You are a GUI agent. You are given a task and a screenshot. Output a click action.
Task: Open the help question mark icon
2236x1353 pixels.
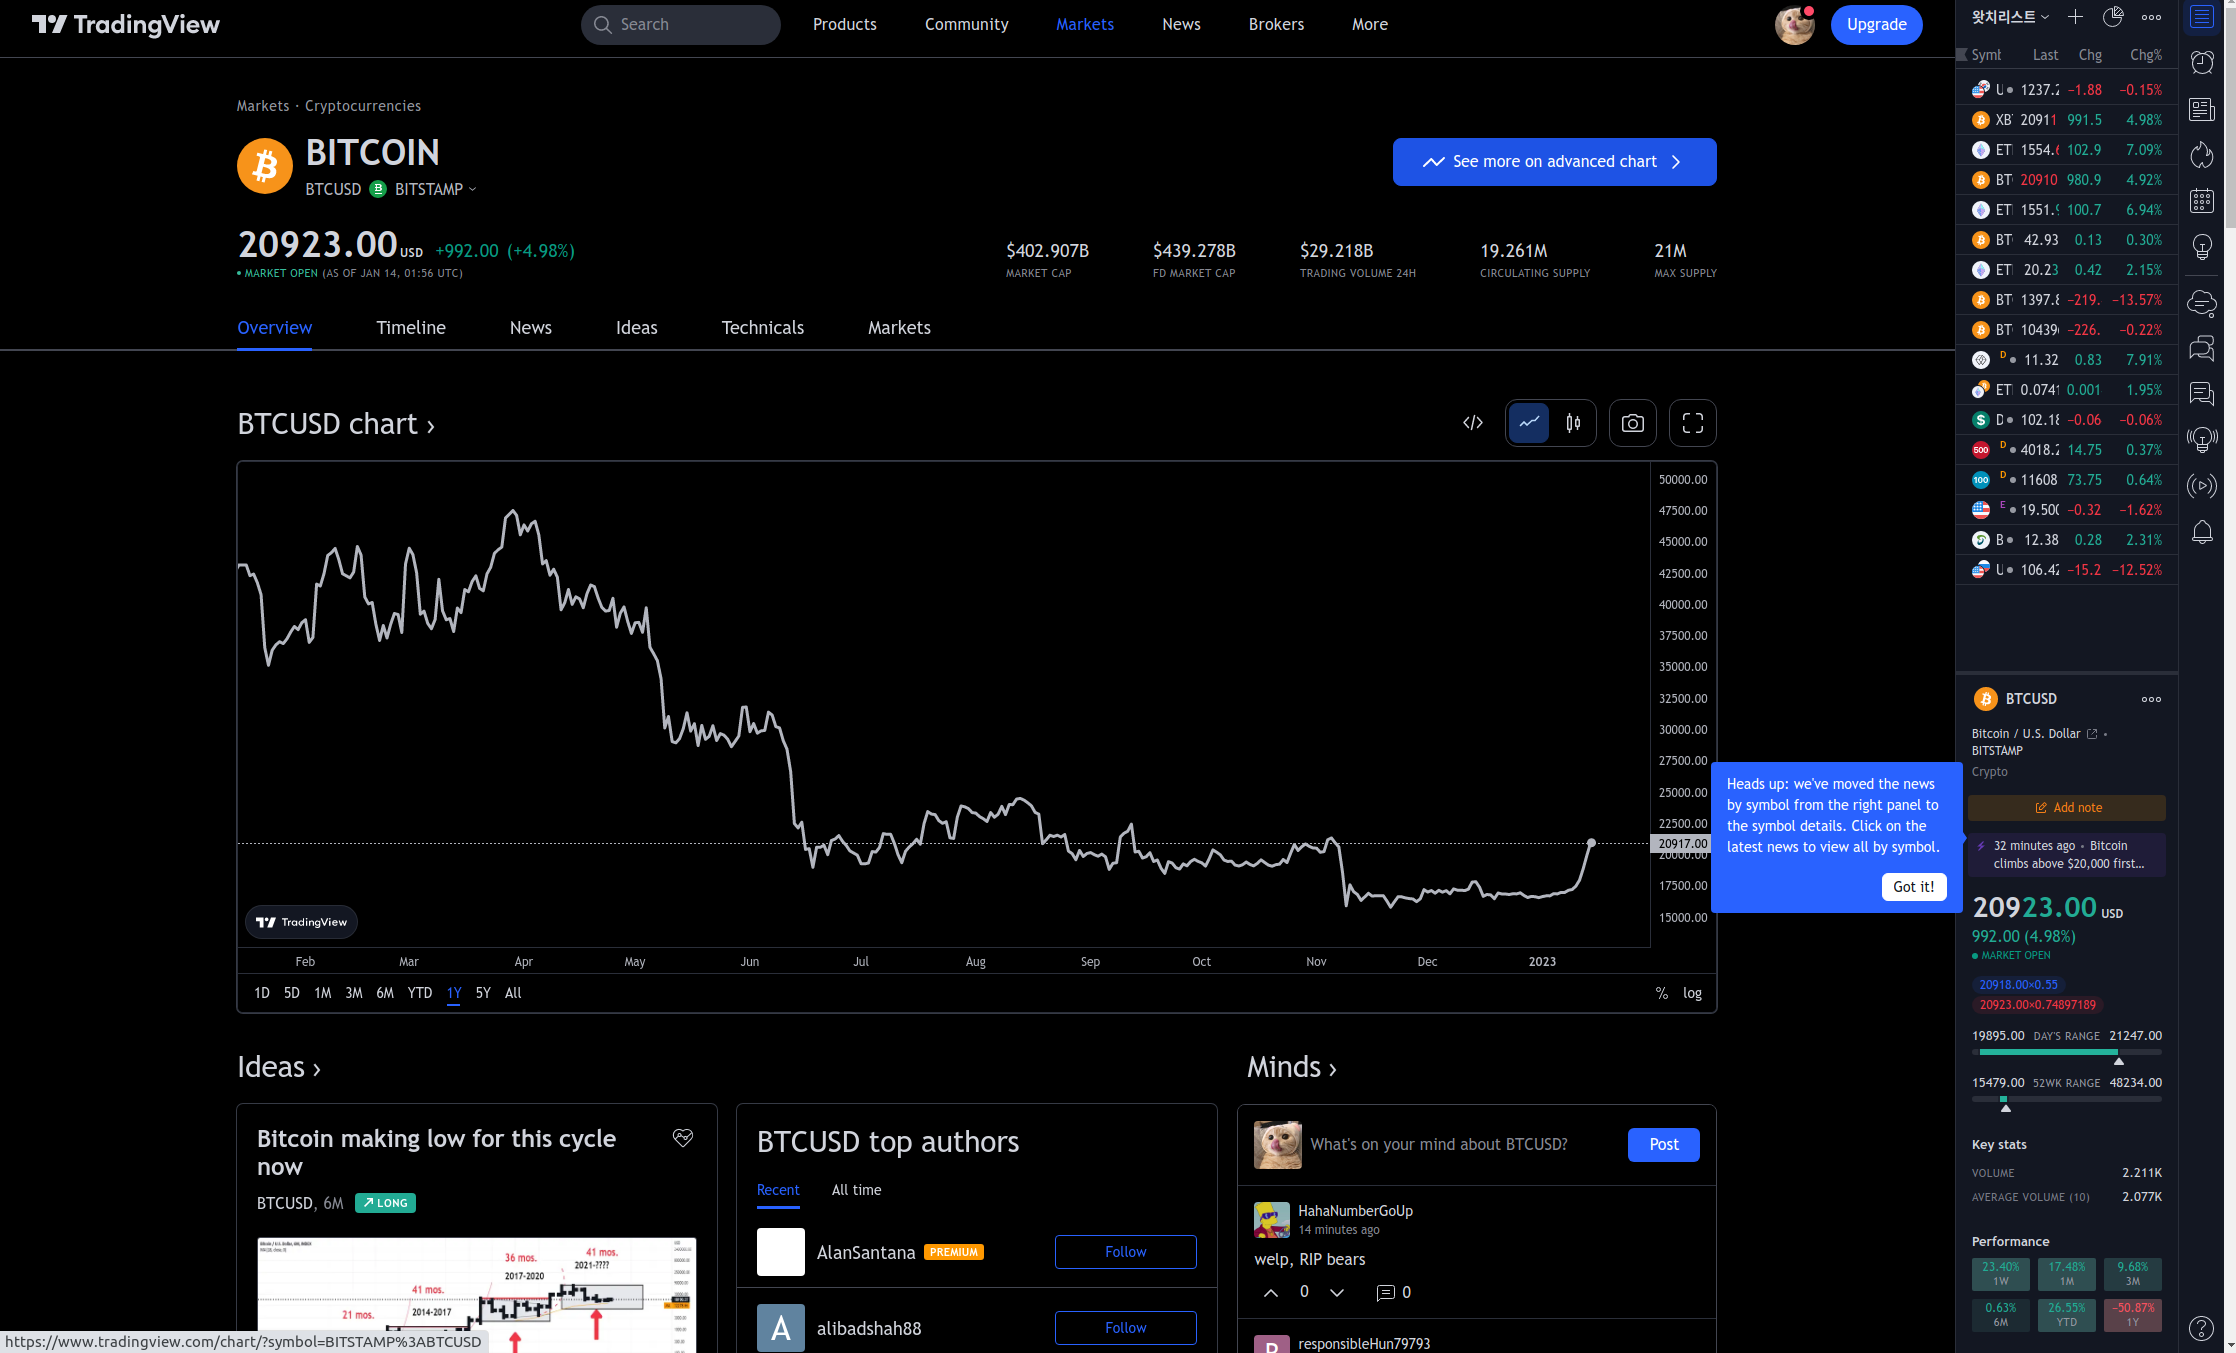2201,1328
